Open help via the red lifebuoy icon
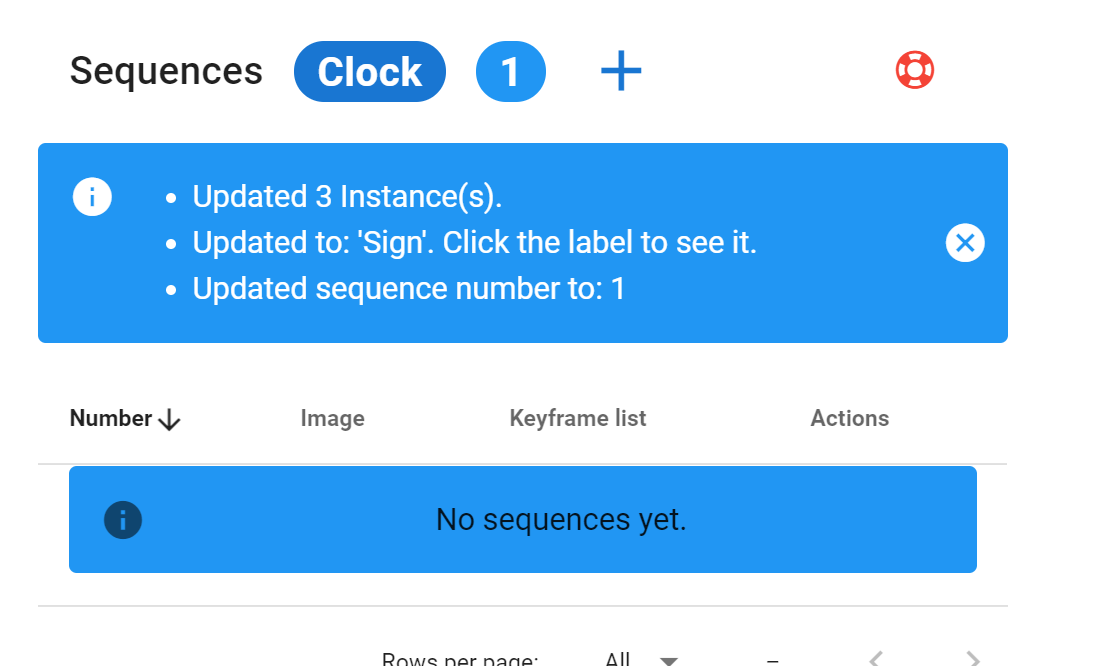Image resolution: width=1102 pixels, height=666 pixels. pos(914,70)
